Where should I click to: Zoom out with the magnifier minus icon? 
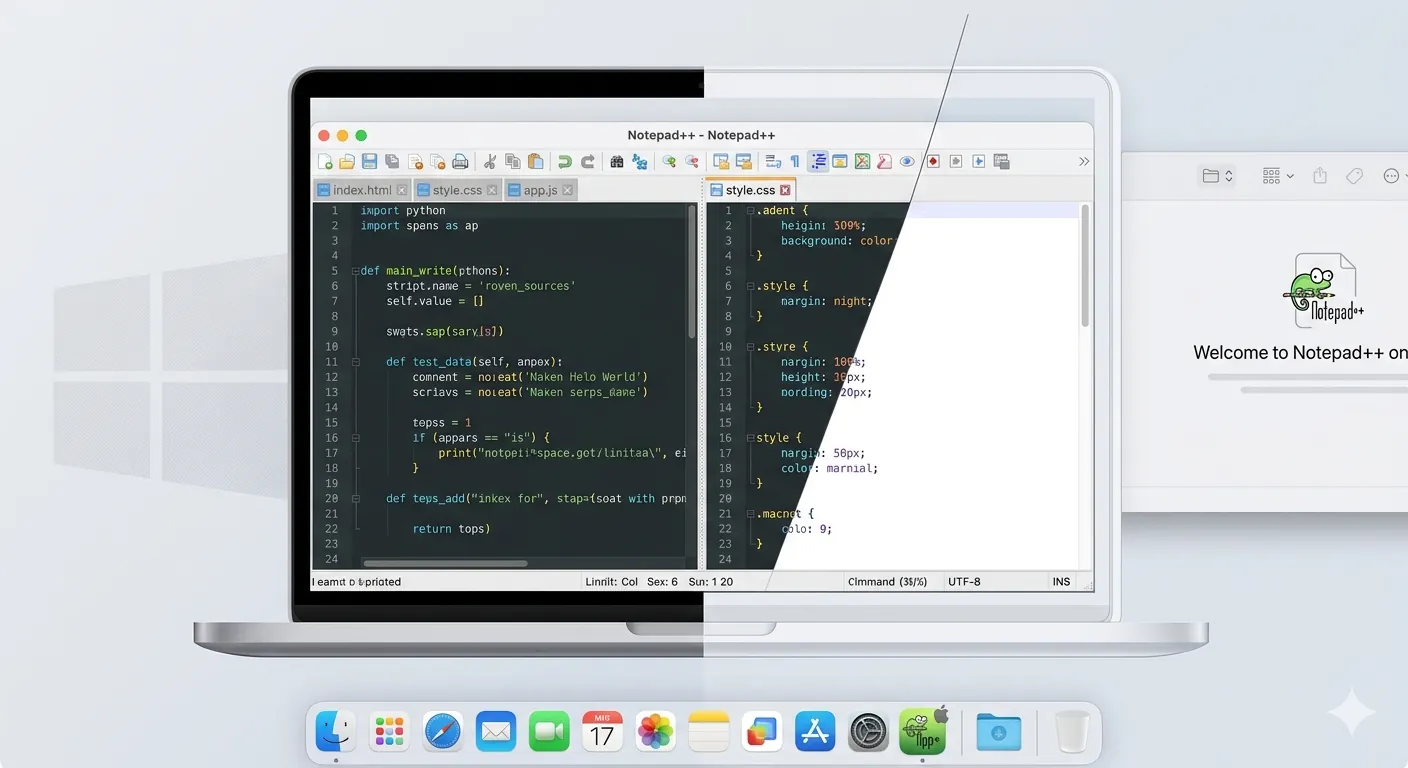(691, 162)
